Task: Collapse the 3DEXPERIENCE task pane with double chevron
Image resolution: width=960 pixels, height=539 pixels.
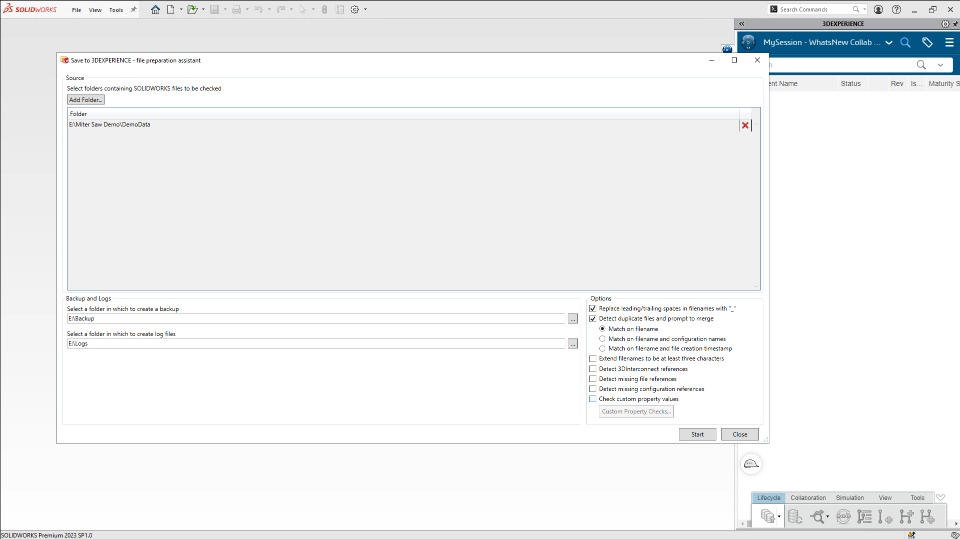Action: click(x=741, y=24)
